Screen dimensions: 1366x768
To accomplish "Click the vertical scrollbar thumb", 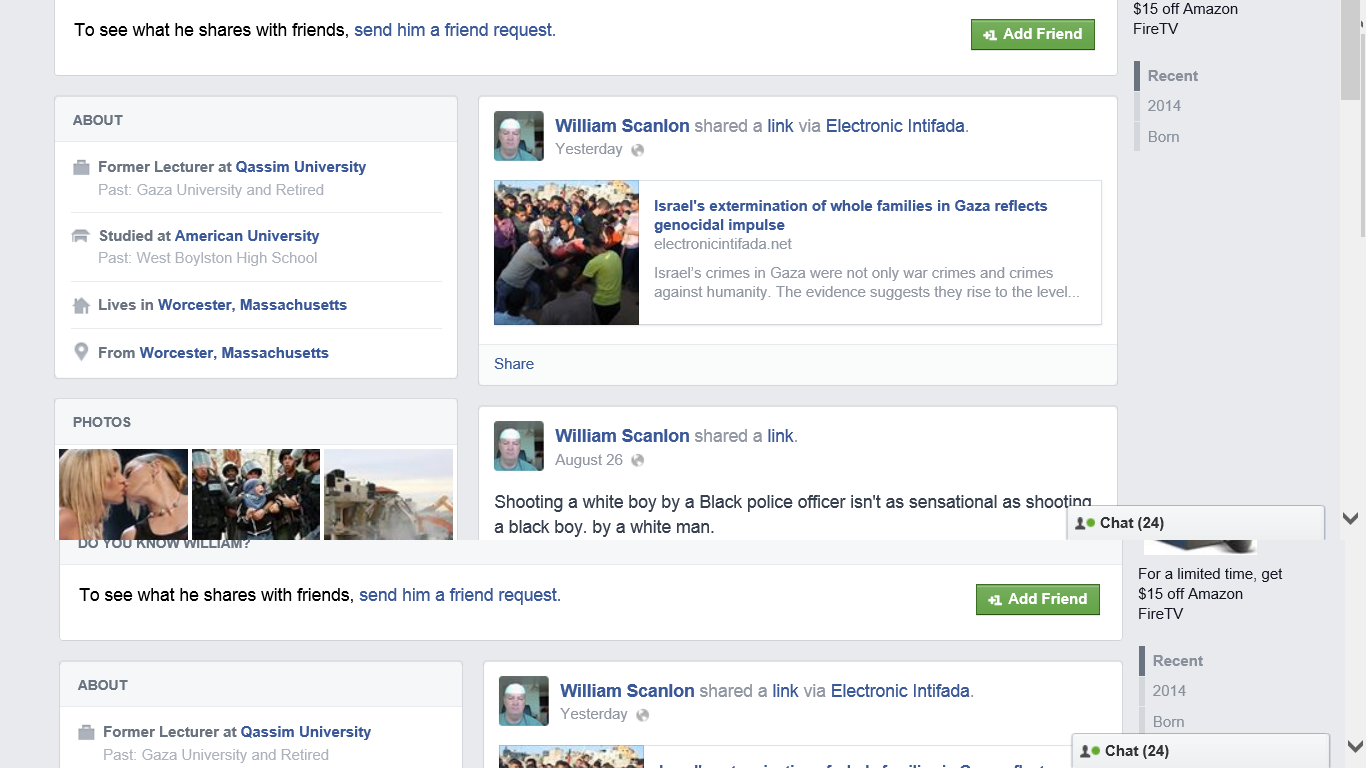I will tap(1351, 50).
